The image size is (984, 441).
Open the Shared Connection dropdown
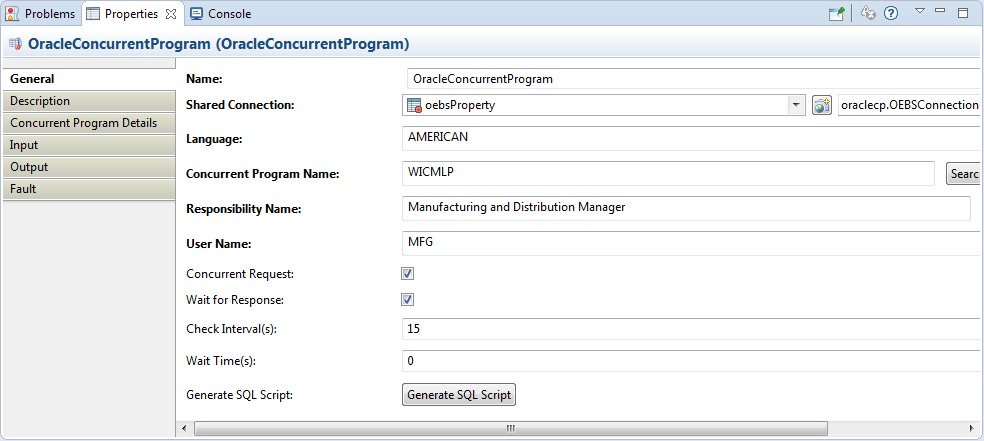click(795, 105)
